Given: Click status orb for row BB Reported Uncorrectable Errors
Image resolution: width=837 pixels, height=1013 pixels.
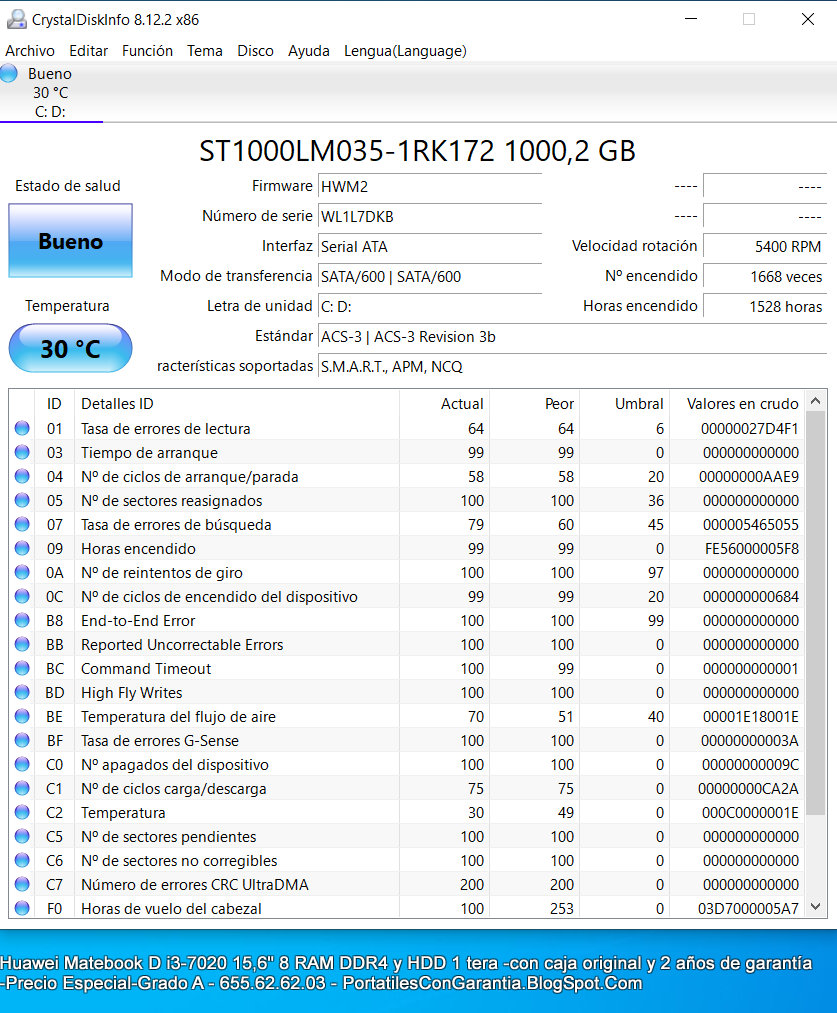Looking at the screenshot, I should point(22,643).
